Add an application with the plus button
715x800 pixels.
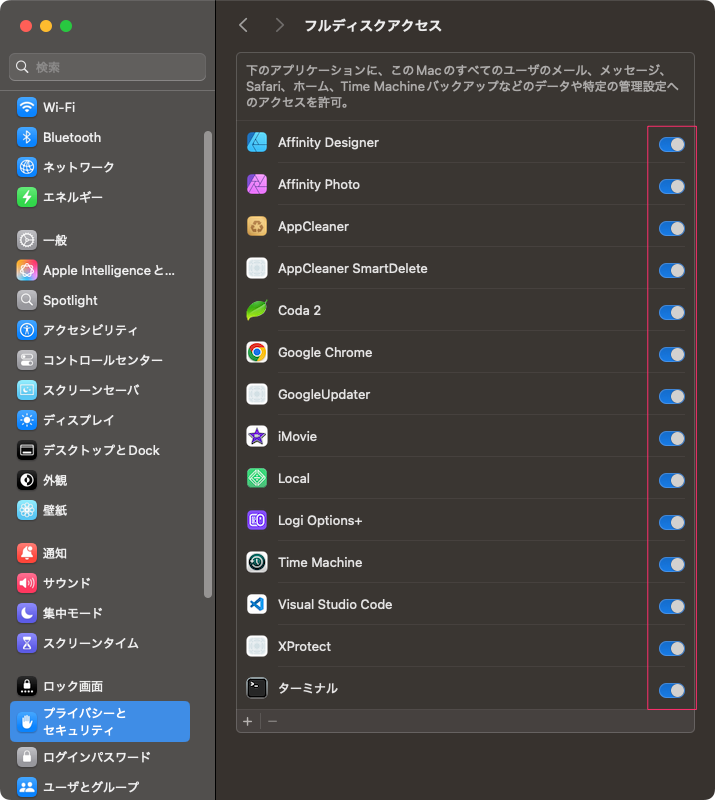[x=248, y=721]
